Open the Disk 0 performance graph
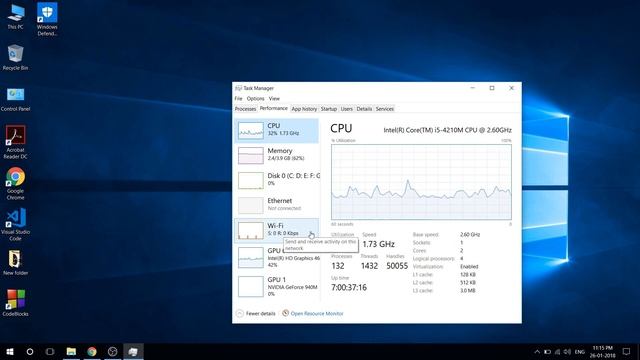This screenshot has height=360, width=640. coord(276,180)
